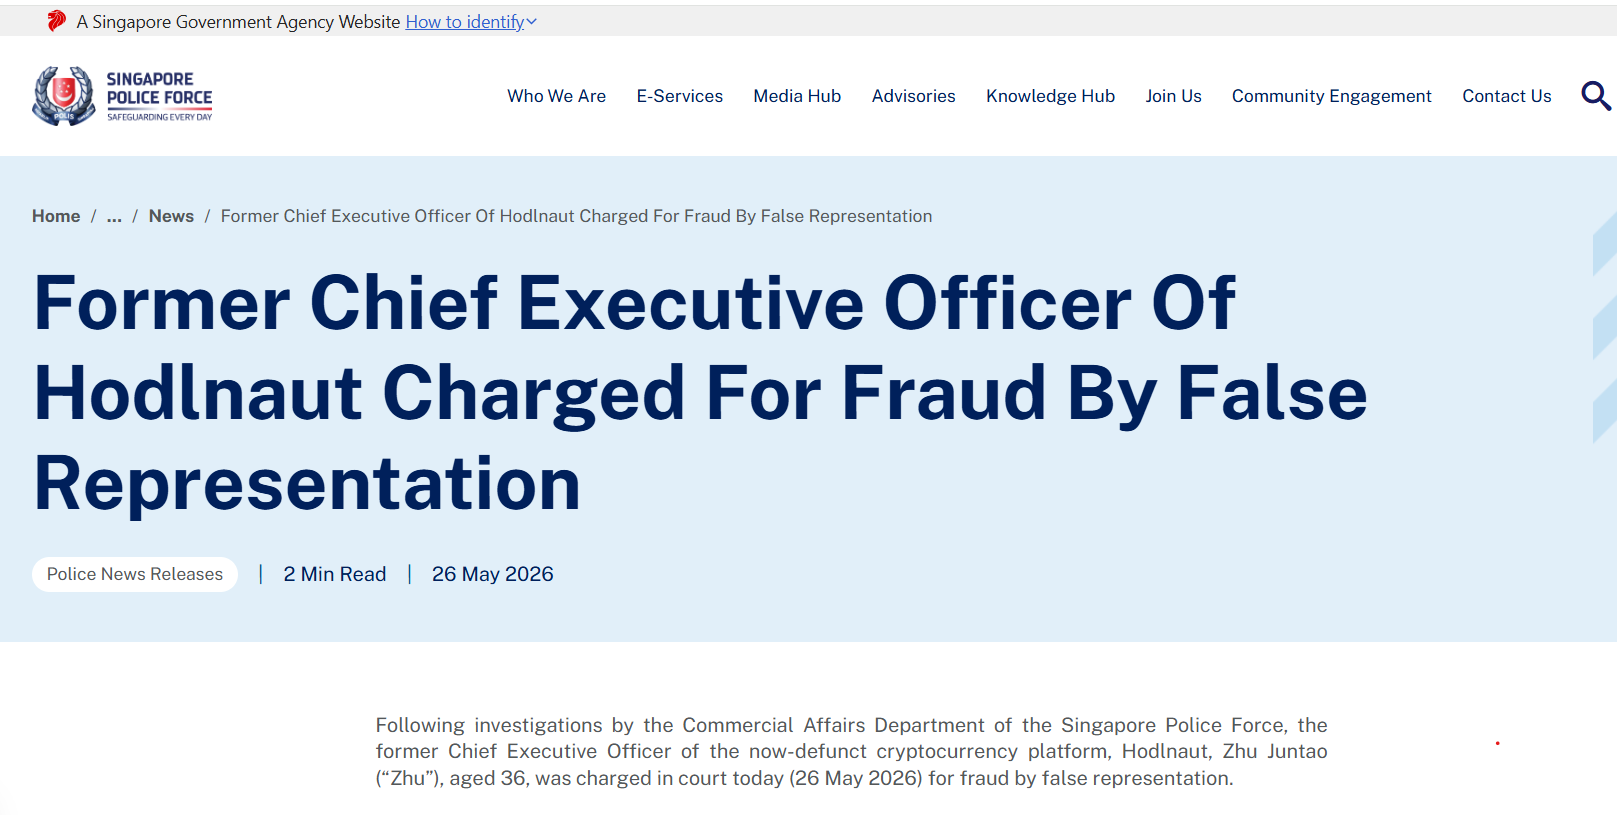Open the Who We Are menu
This screenshot has width=1617, height=815.
556,96
